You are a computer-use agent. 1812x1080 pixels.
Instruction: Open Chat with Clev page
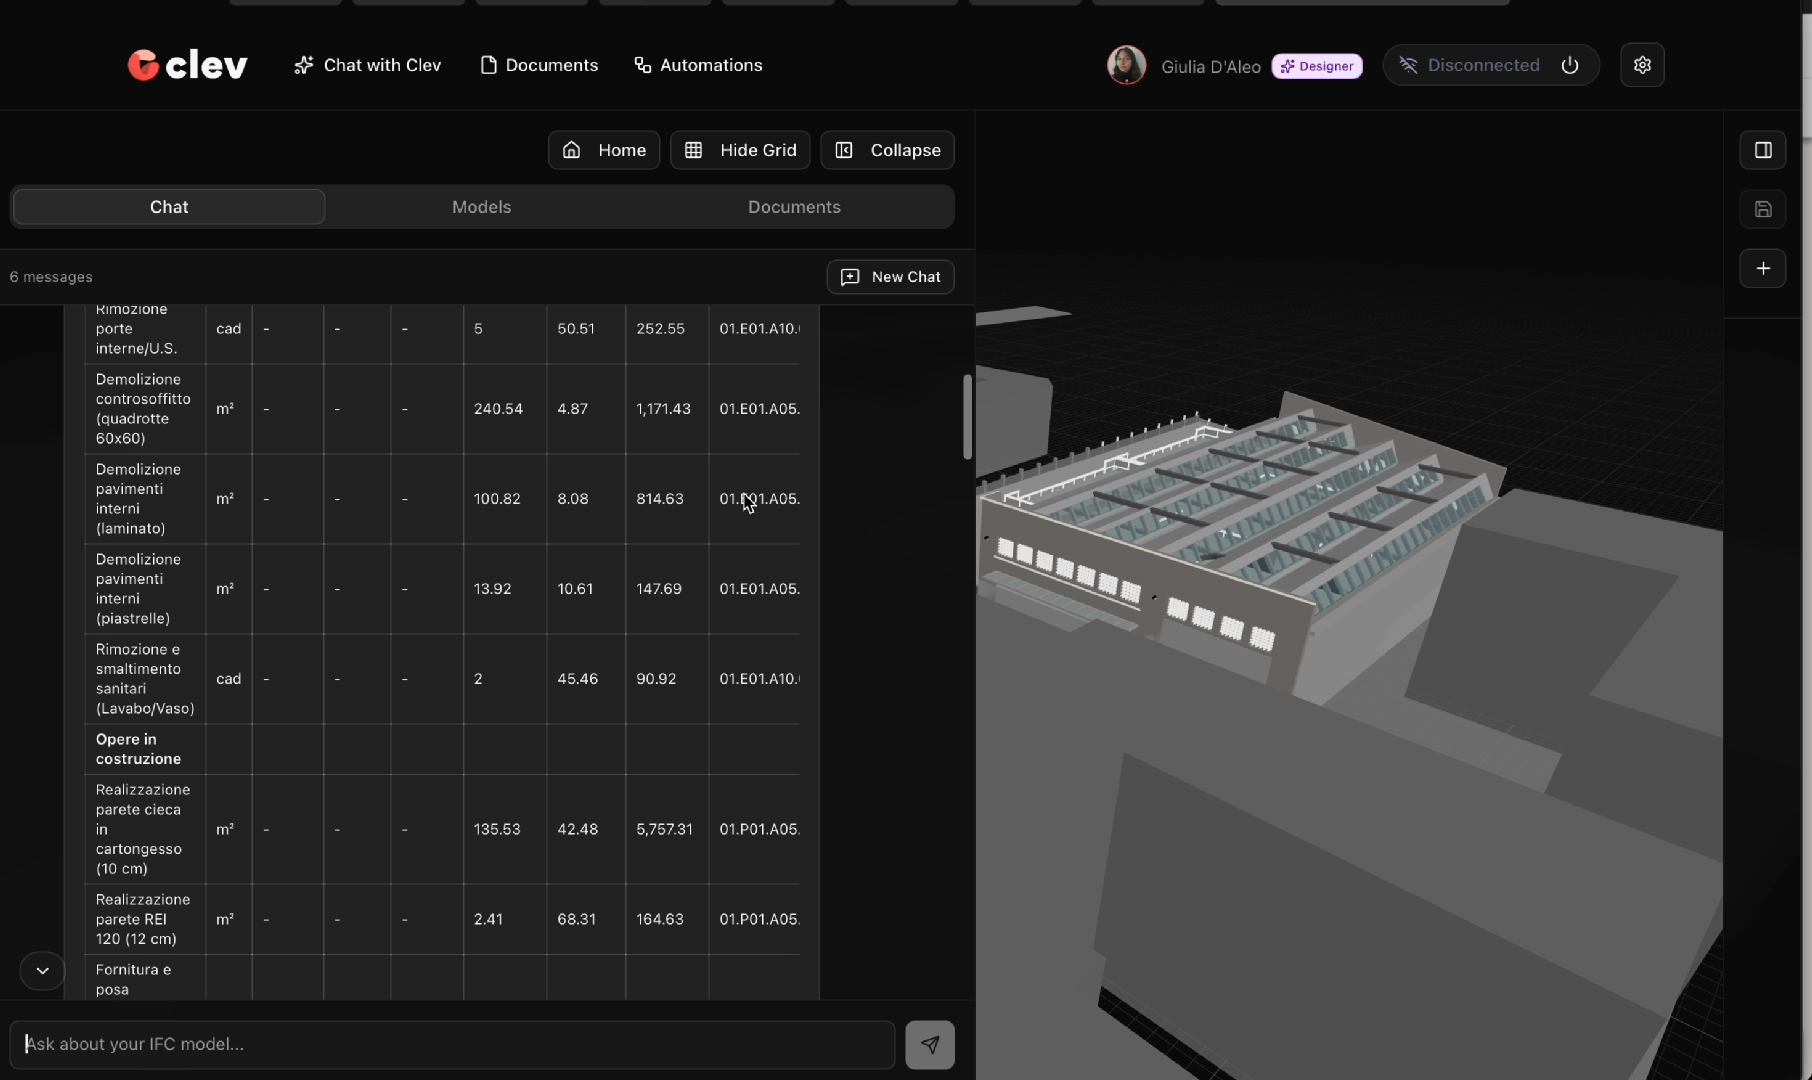click(367, 65)
